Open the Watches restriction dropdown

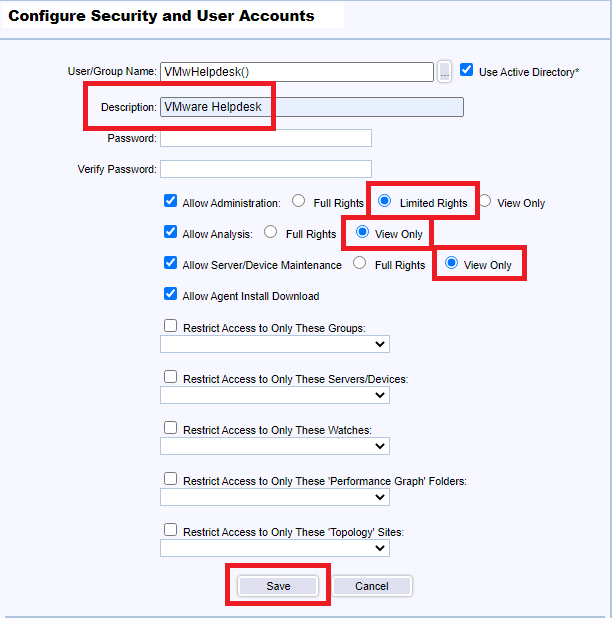point(275,446)
